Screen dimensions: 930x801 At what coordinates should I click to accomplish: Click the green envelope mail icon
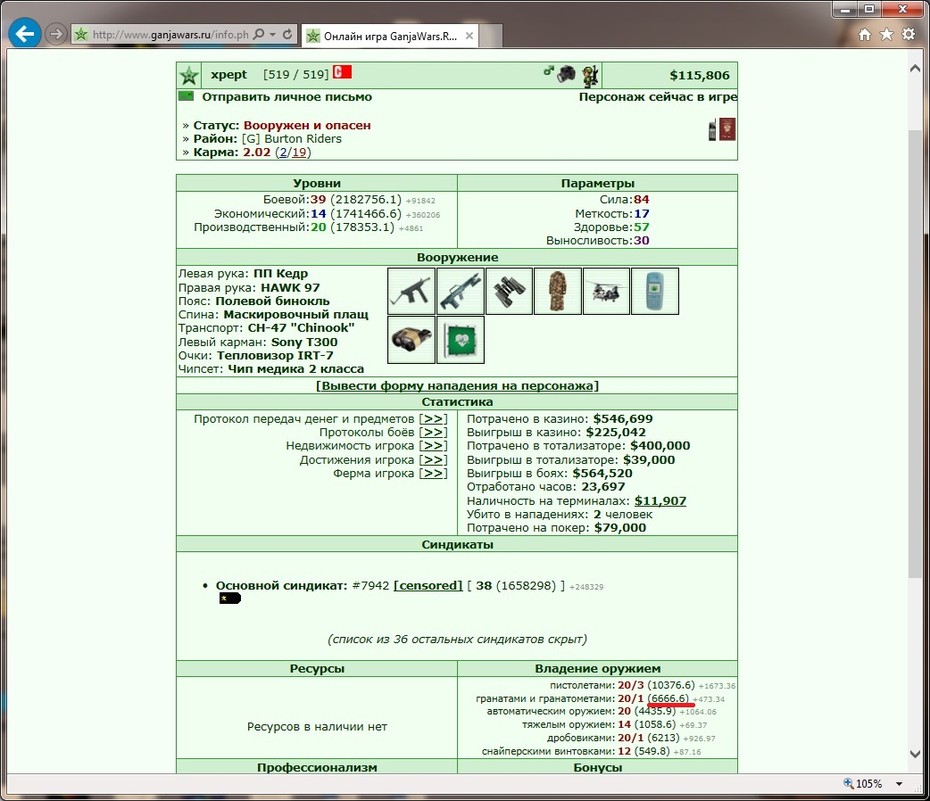click(186, 96)
